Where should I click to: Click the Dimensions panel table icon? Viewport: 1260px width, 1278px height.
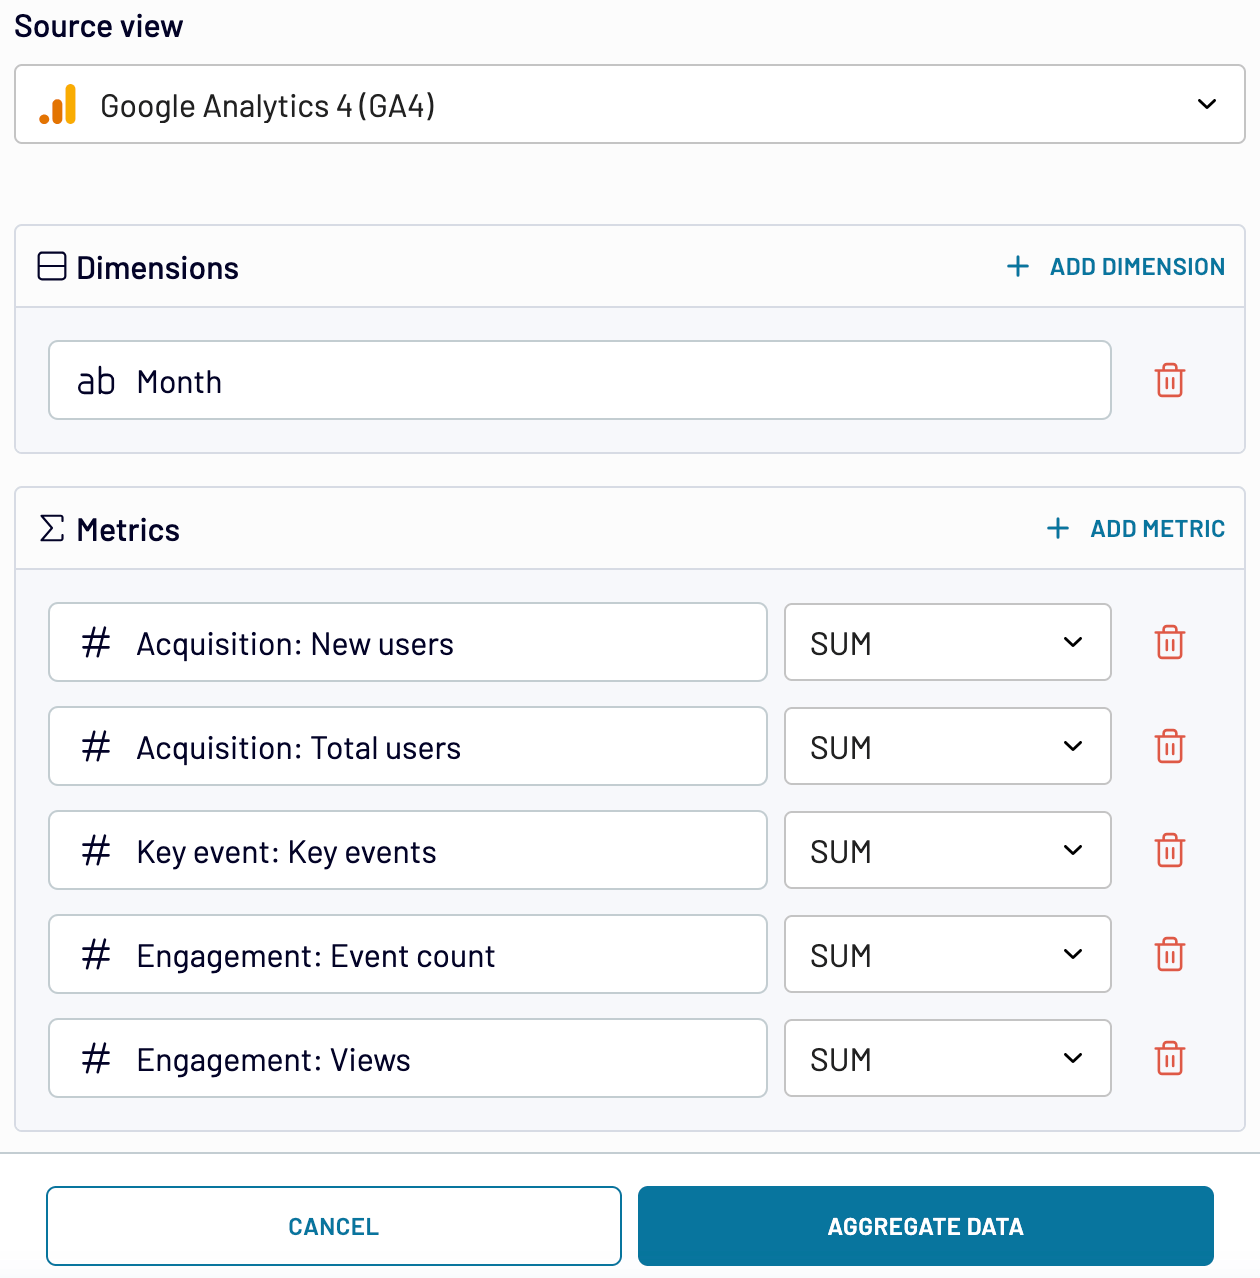(50, 266)
